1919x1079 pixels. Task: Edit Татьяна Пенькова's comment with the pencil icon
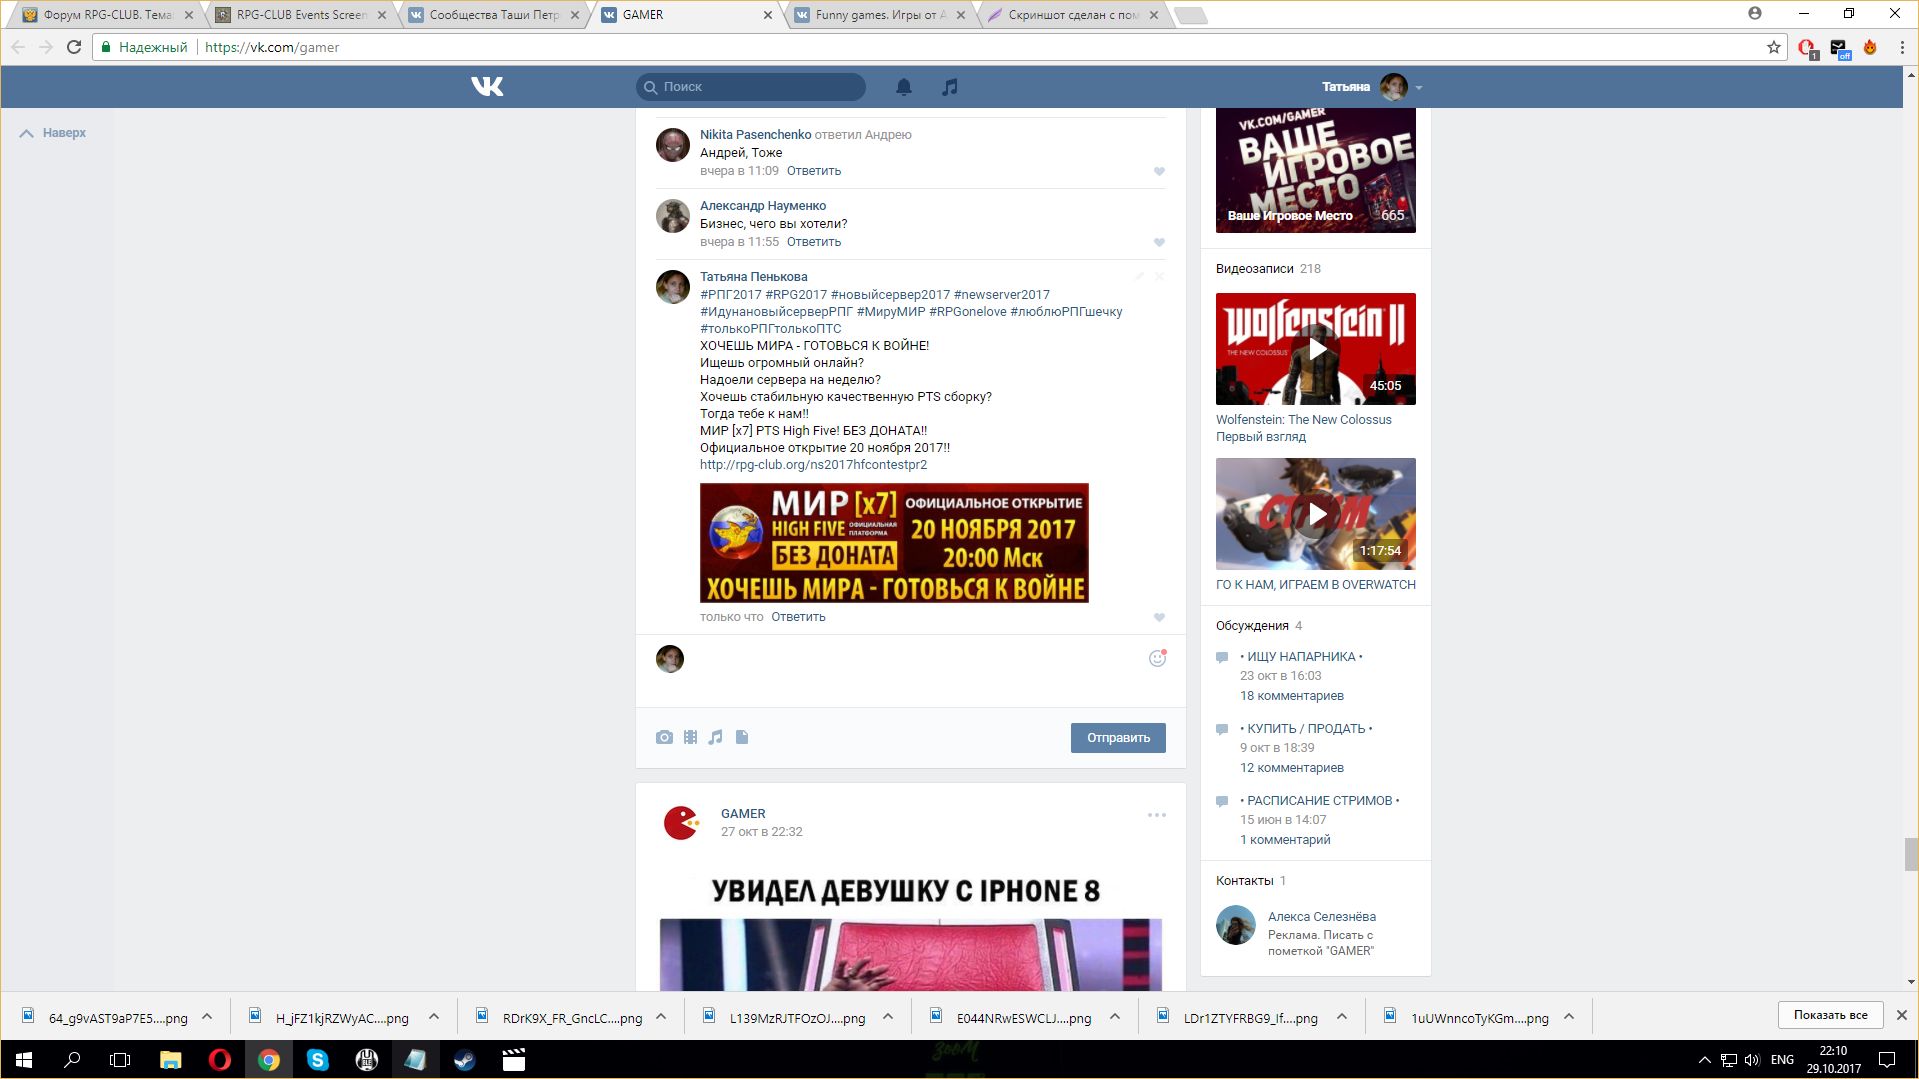pos(1139,276)
